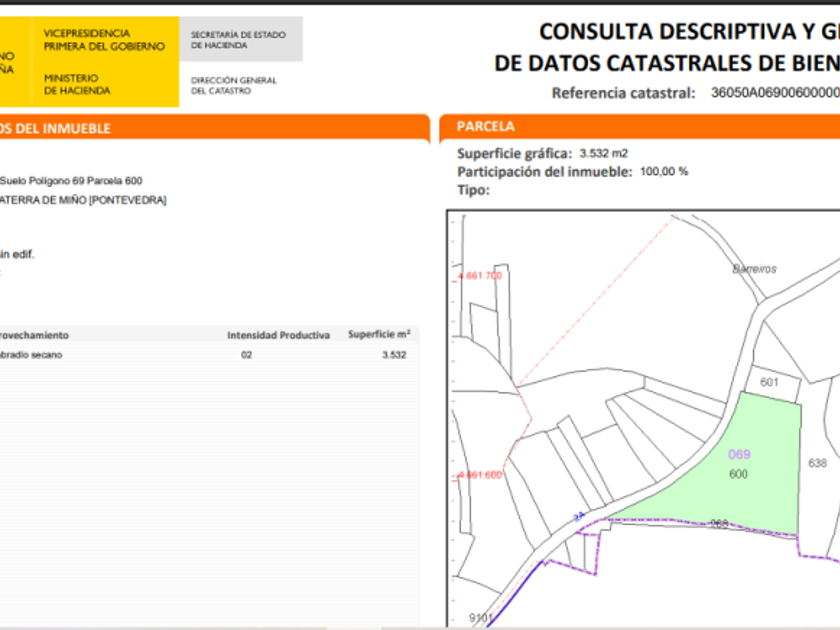The width and height of the screenshot is (840, 630).
Task: Click the 'Superficie gráfica:' label
Action: tap(514, 154)
